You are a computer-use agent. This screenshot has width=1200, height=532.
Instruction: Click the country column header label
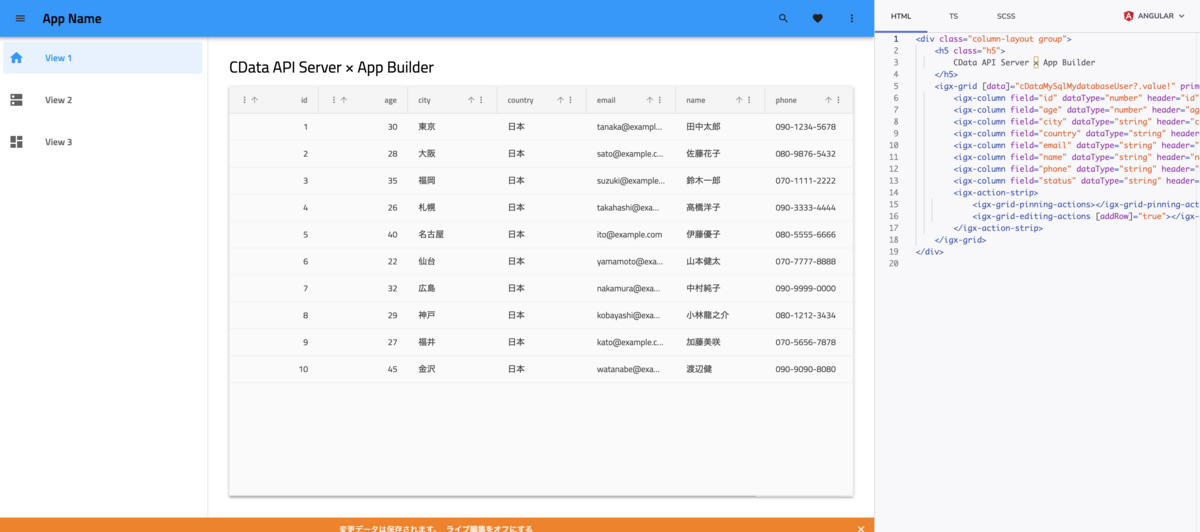(520, 100)
